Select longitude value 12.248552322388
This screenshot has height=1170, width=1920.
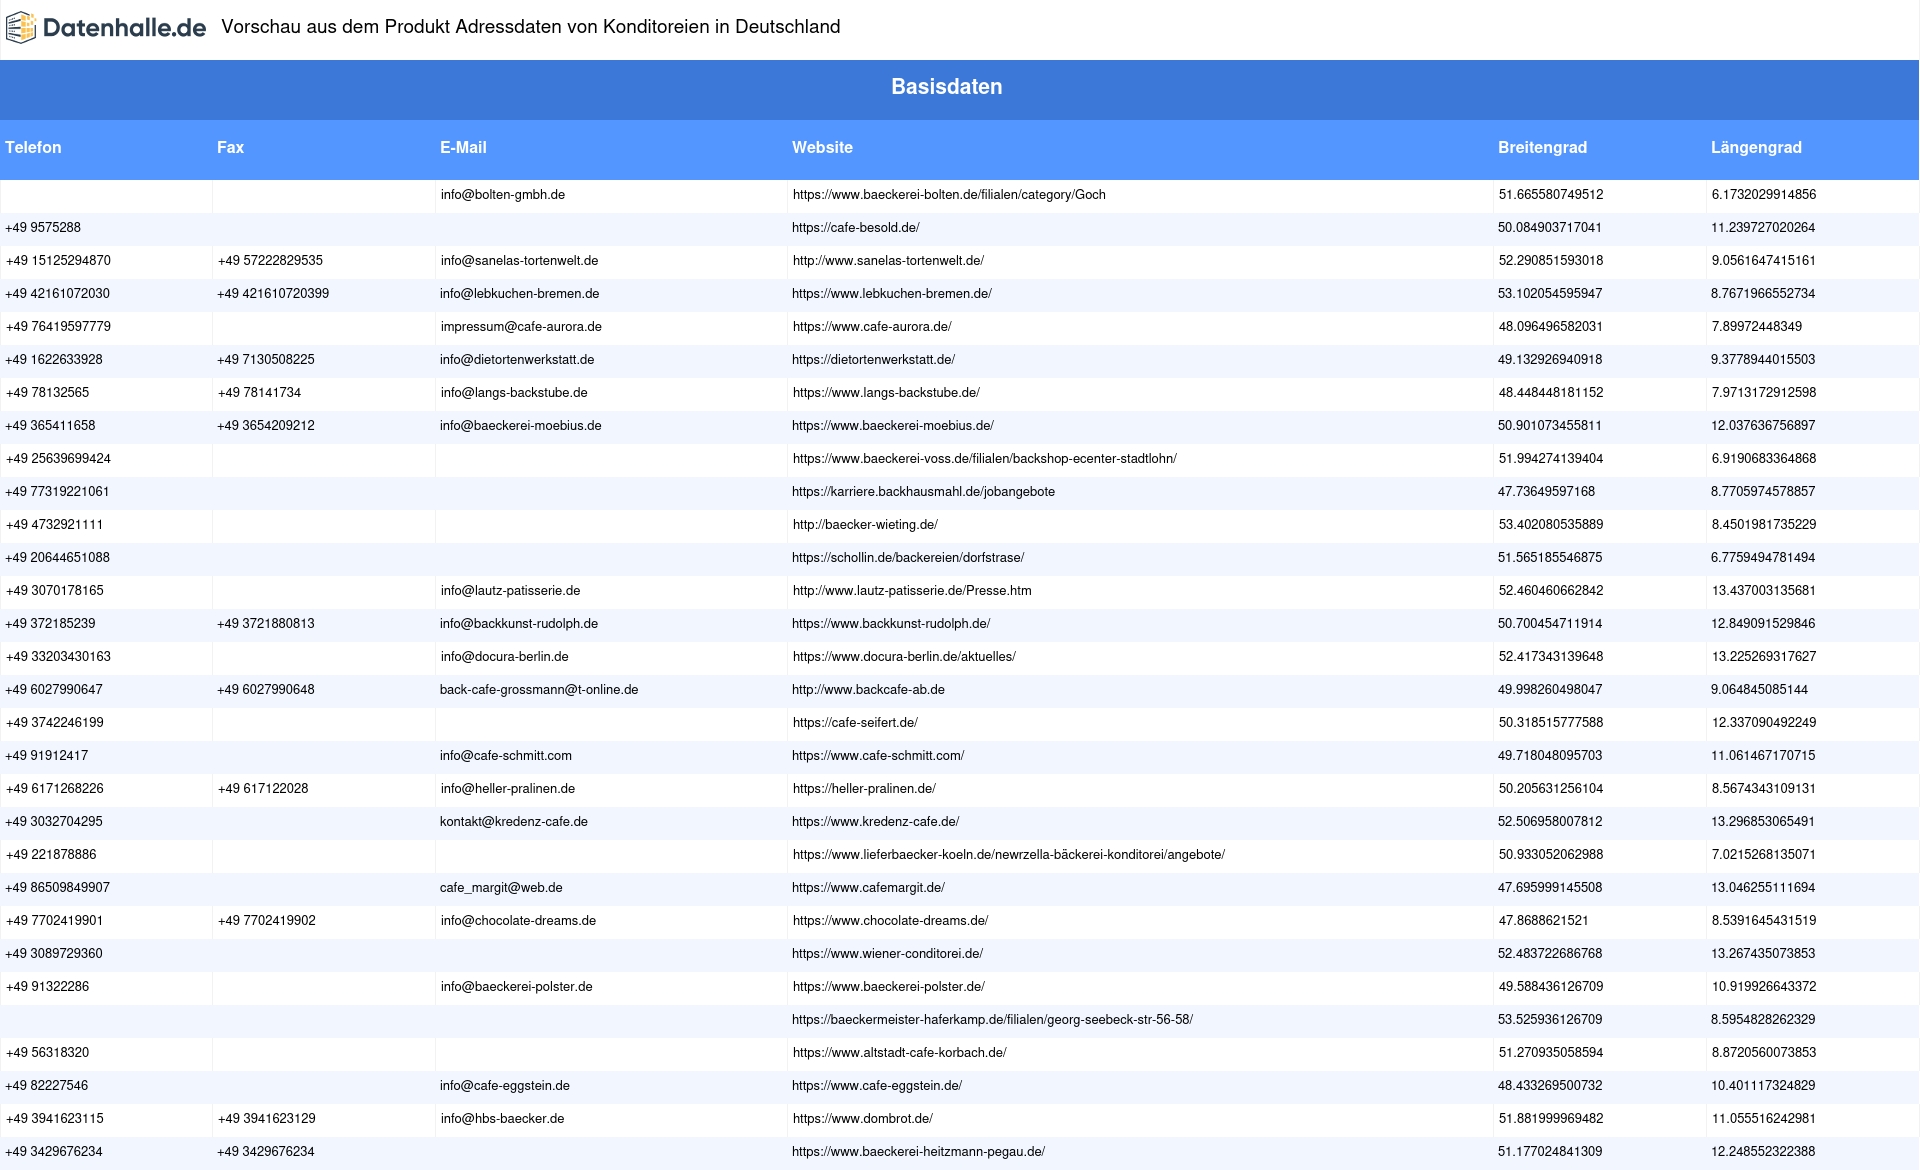1763,1152
